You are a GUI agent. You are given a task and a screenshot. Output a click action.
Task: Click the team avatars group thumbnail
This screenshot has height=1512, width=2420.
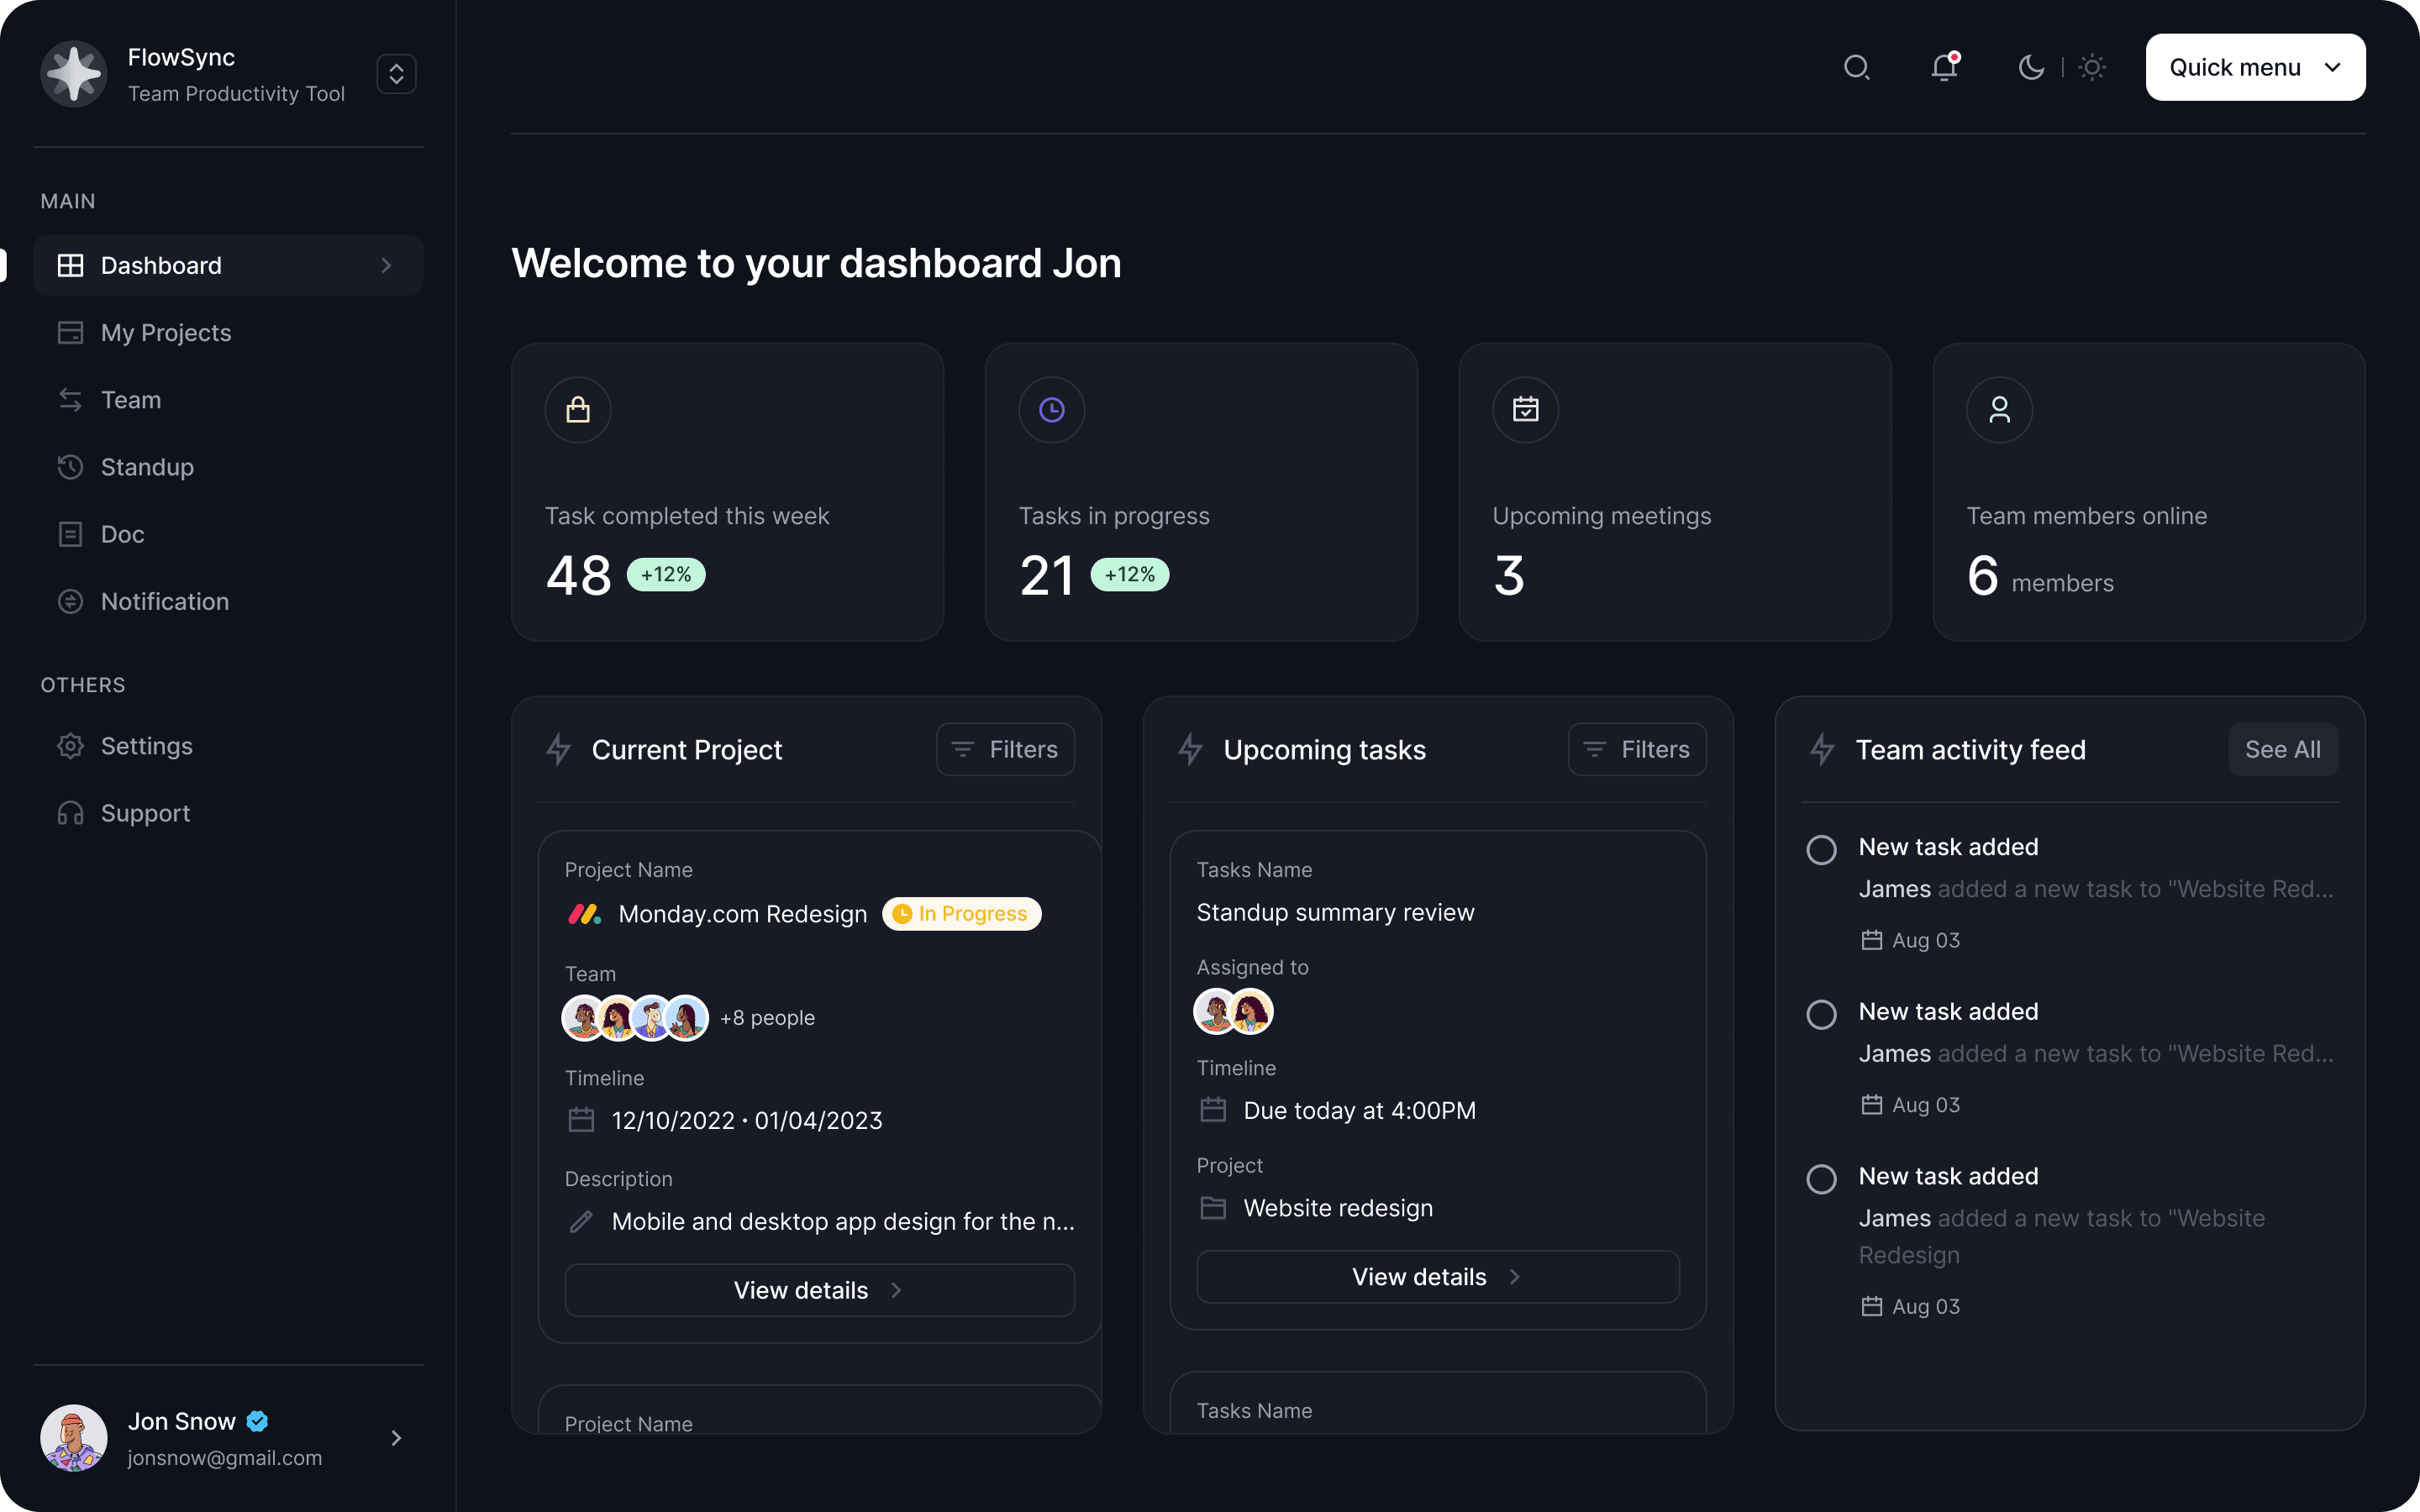click(x=635, y=1018)
